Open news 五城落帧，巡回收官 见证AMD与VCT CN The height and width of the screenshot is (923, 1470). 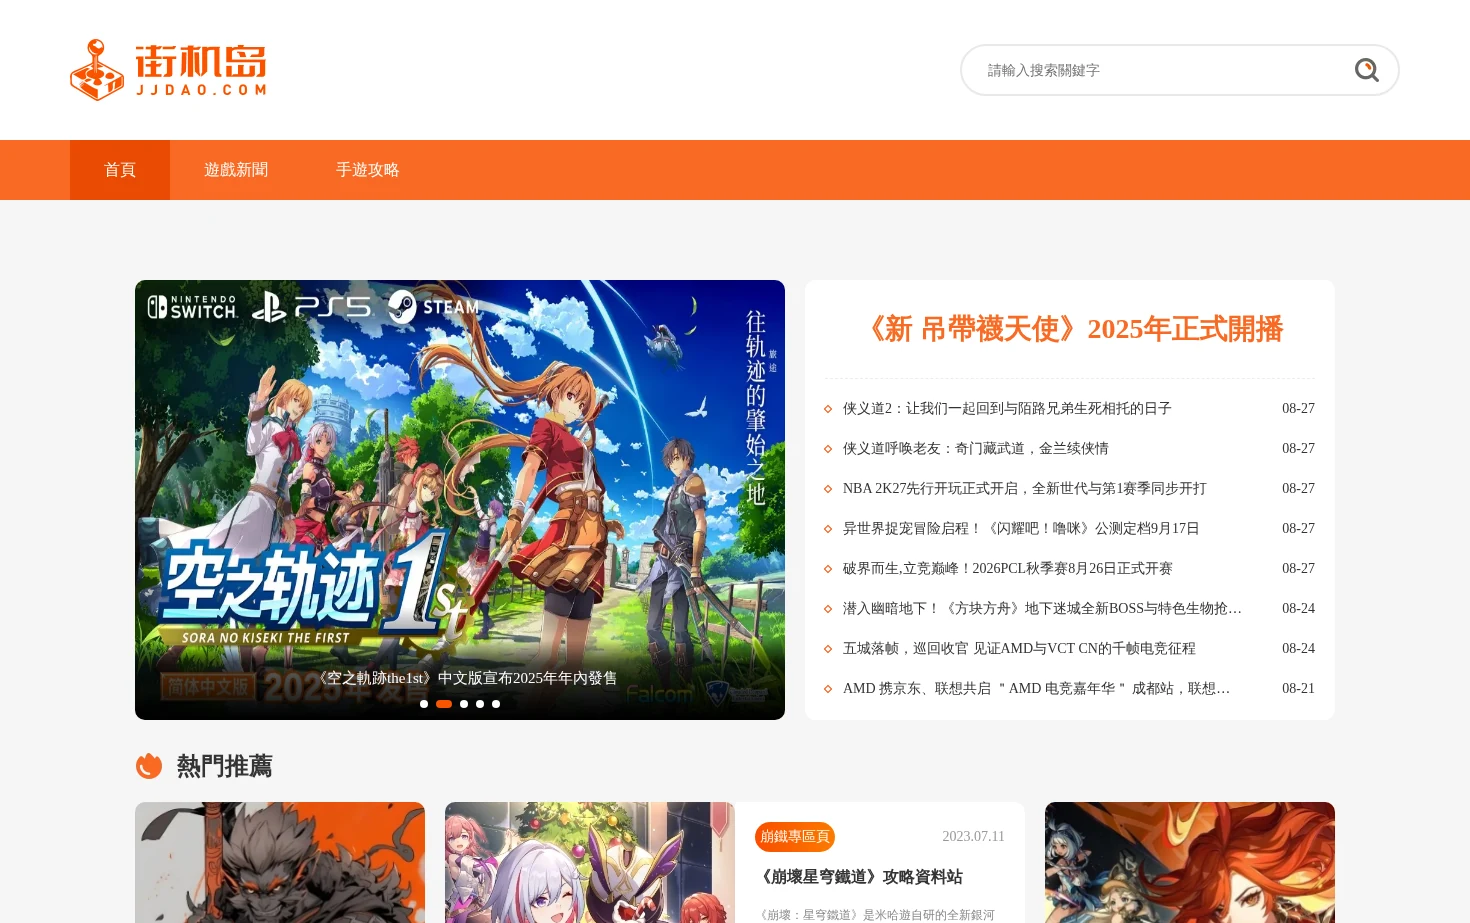click(1019, 648)
